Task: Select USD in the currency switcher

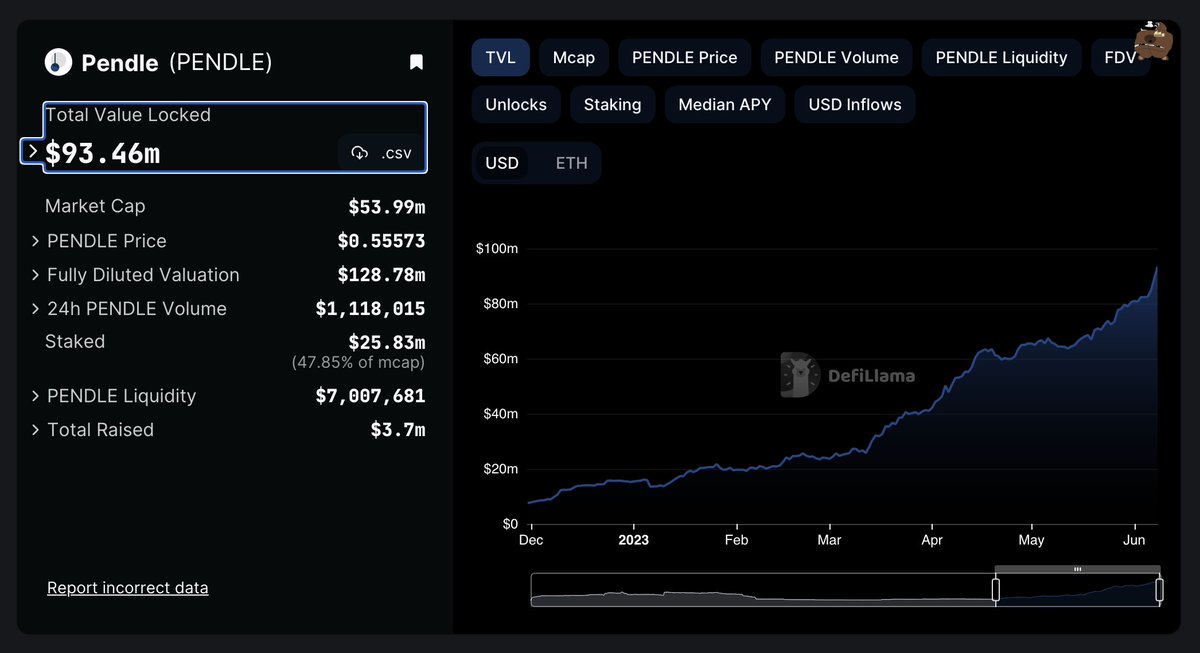Action: click(x=503, y=162)
